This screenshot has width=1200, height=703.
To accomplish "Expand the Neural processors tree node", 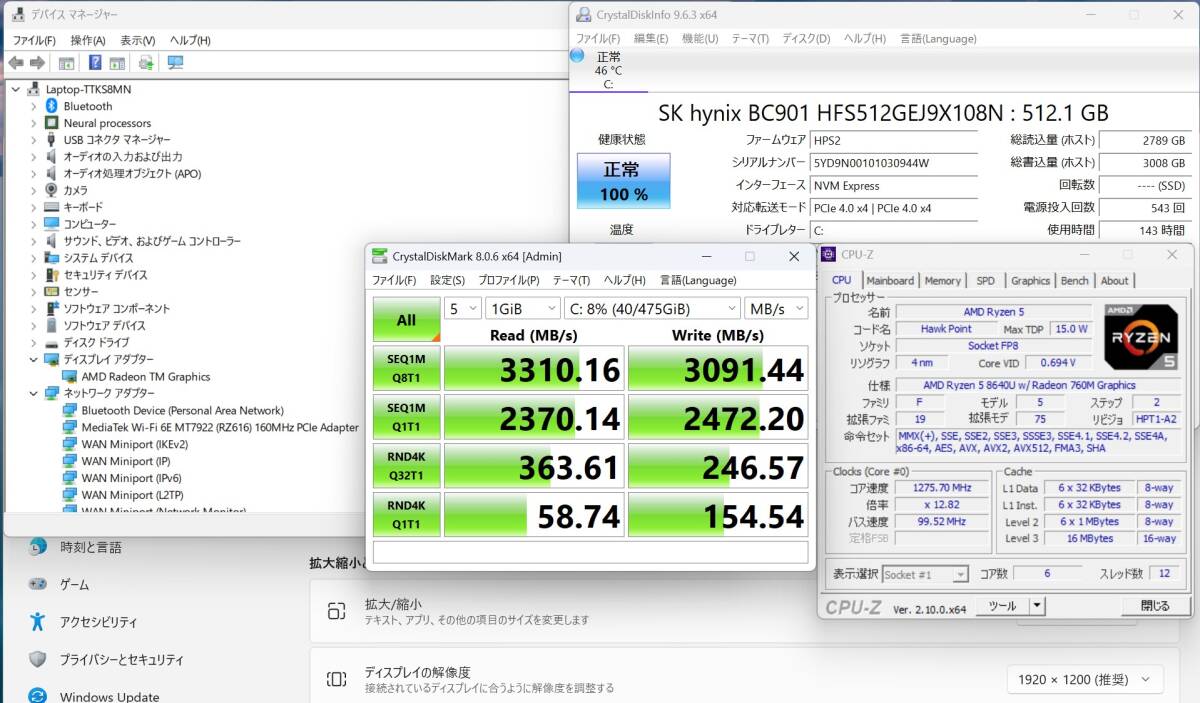I will (x=33, y=123).
